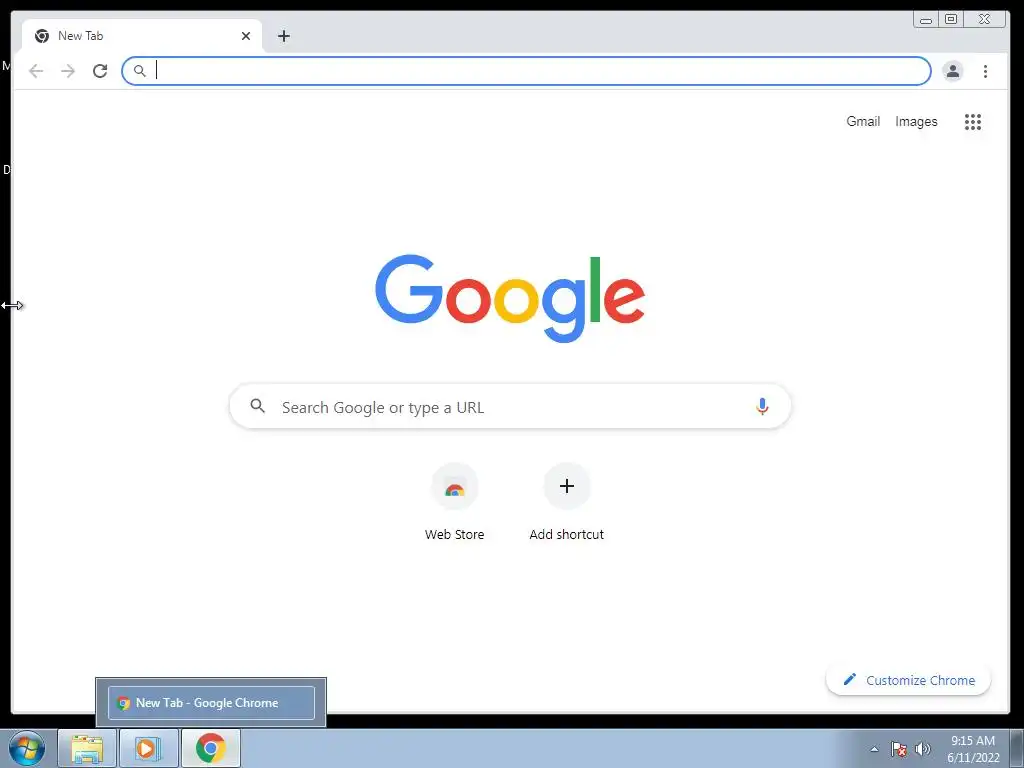
Task: Open the Action Center flag icon
Action: 899,749
